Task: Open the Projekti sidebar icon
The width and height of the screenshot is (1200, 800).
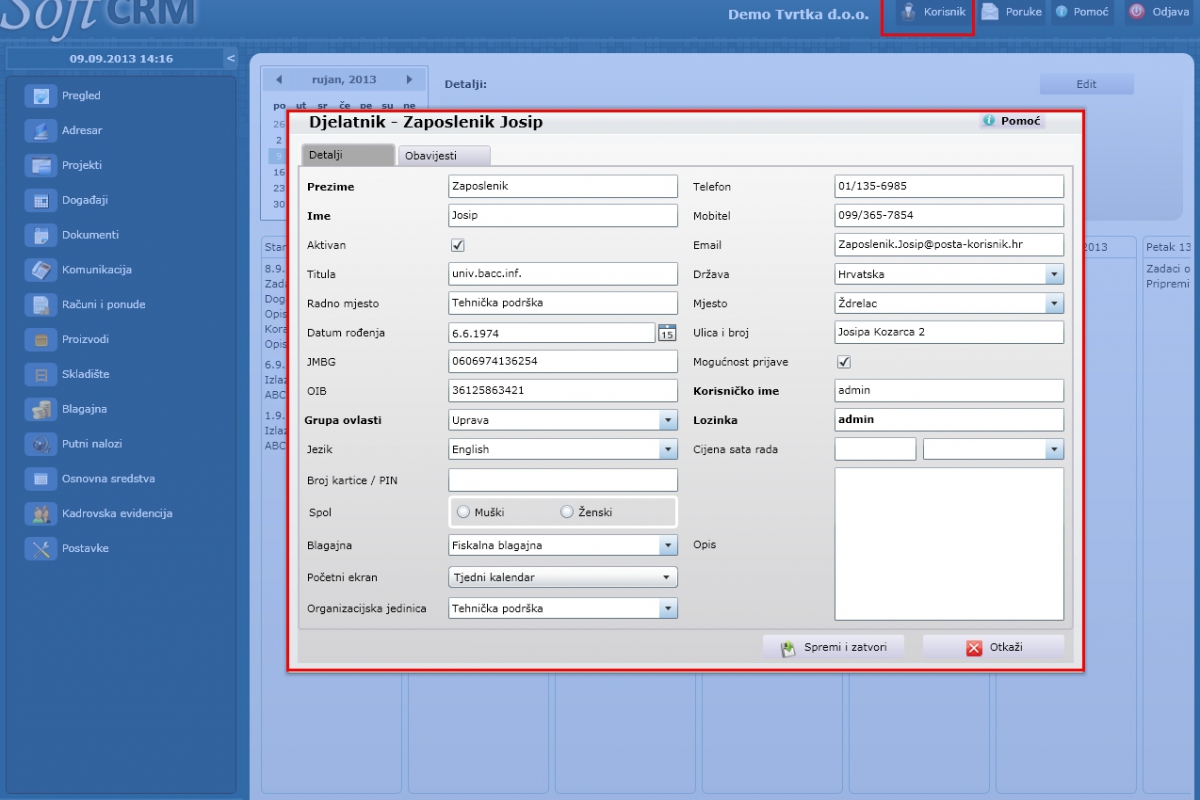Action: click(x=41, y=166)
